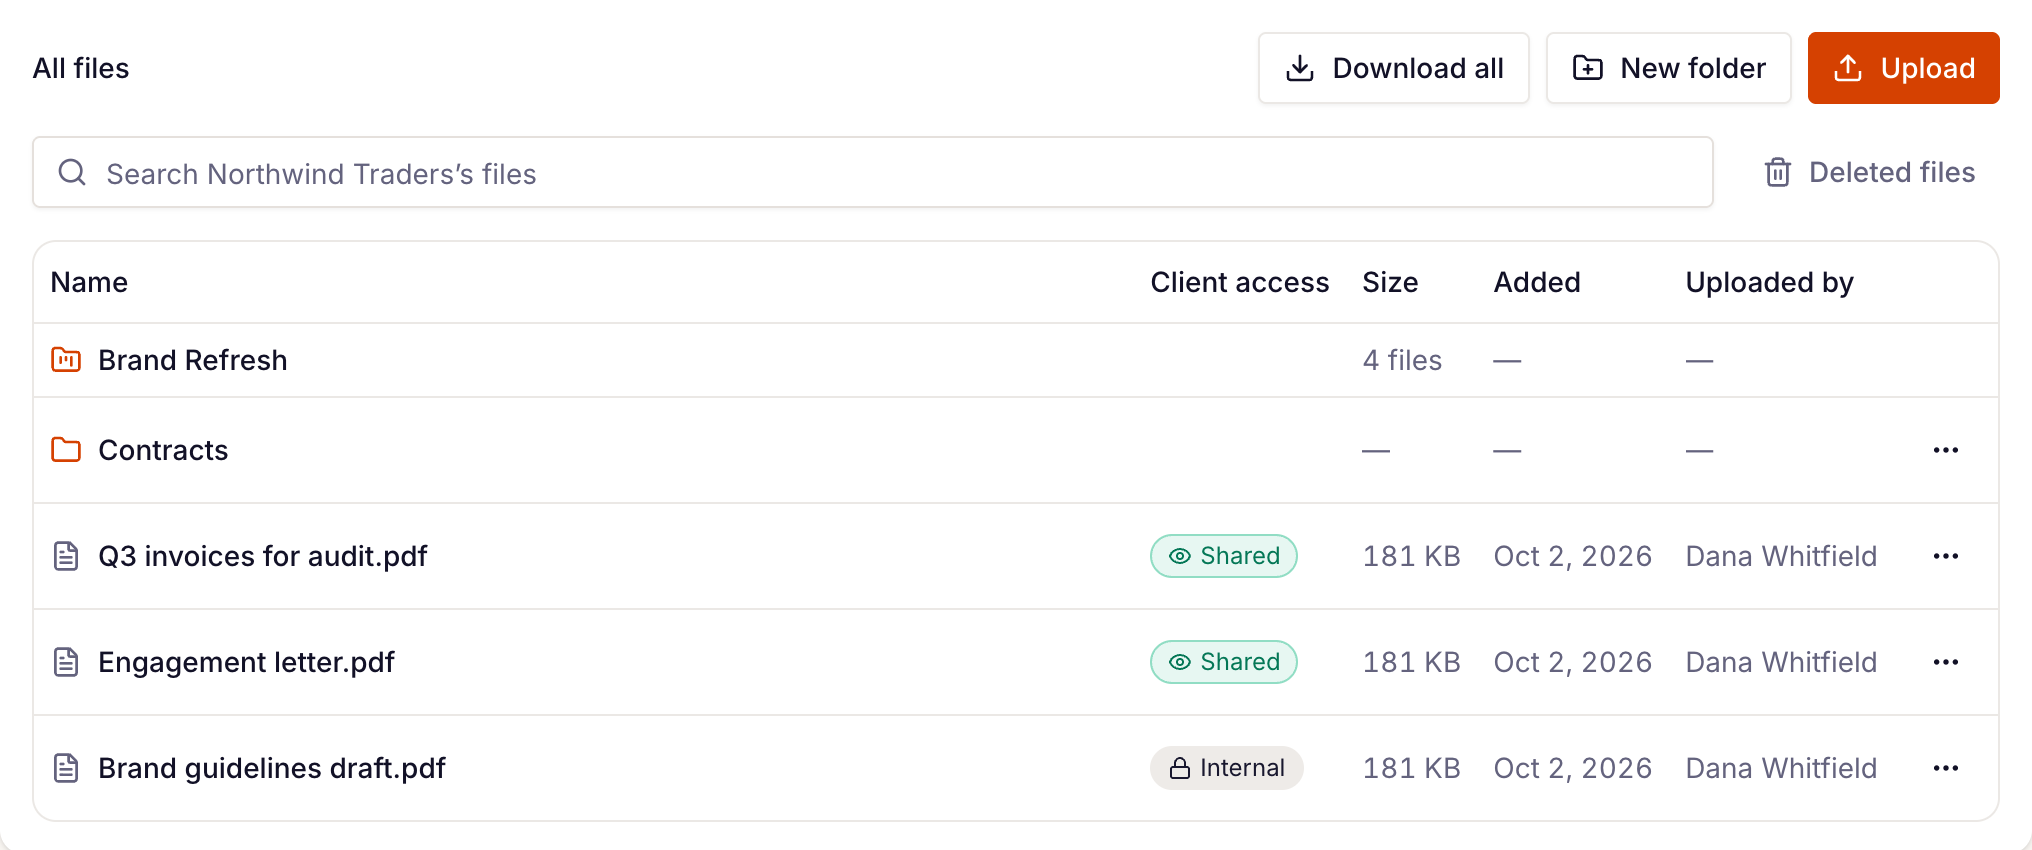Screen dimensions: 2032x850
Task: Click Dana Whitfield in Engagement letter row
Action: [1781, 662]
